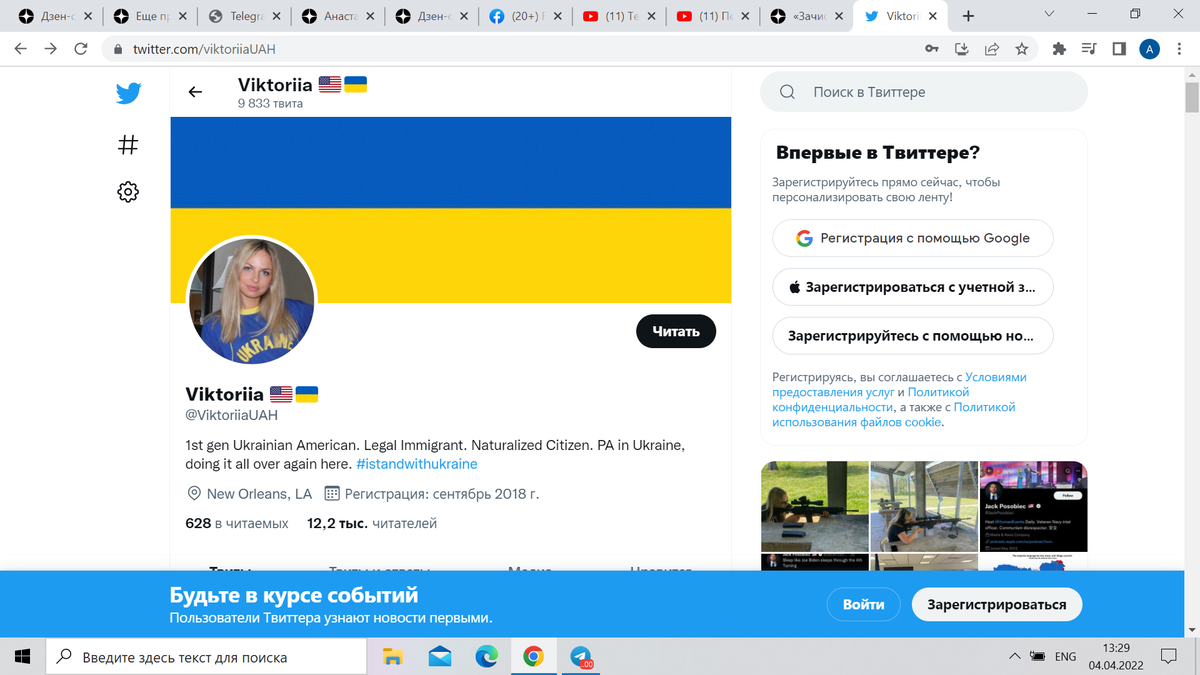Click the install app icon in address bar
The image size is (1200, 675).
[x=962, y=48]
